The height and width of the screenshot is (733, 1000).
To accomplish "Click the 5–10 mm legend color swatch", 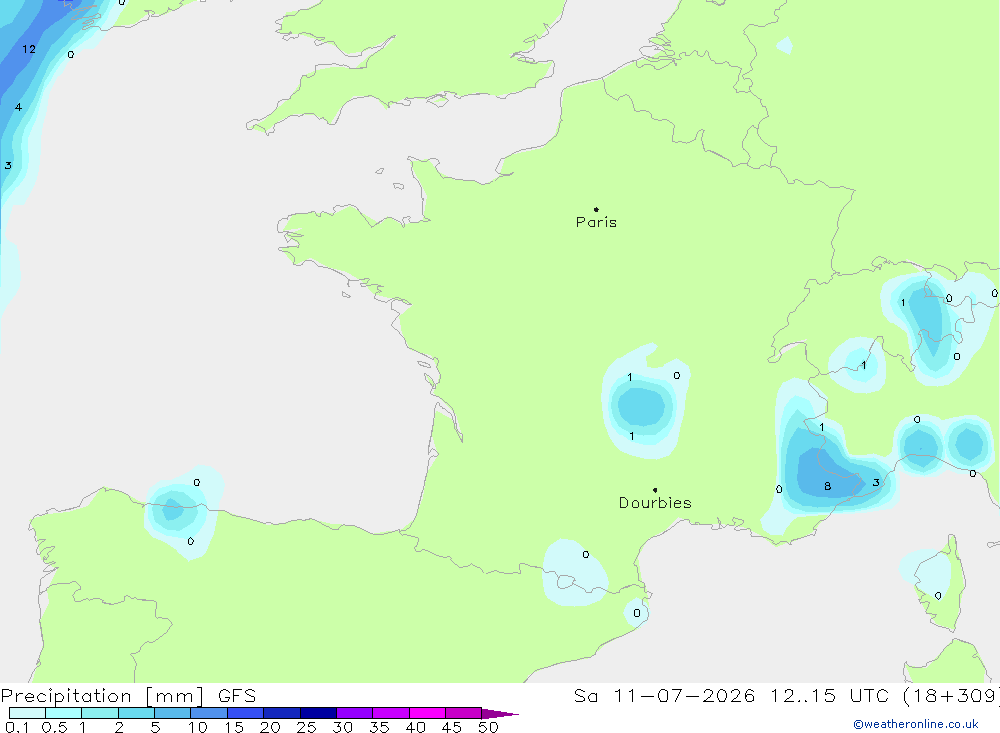I will point(172,713).
